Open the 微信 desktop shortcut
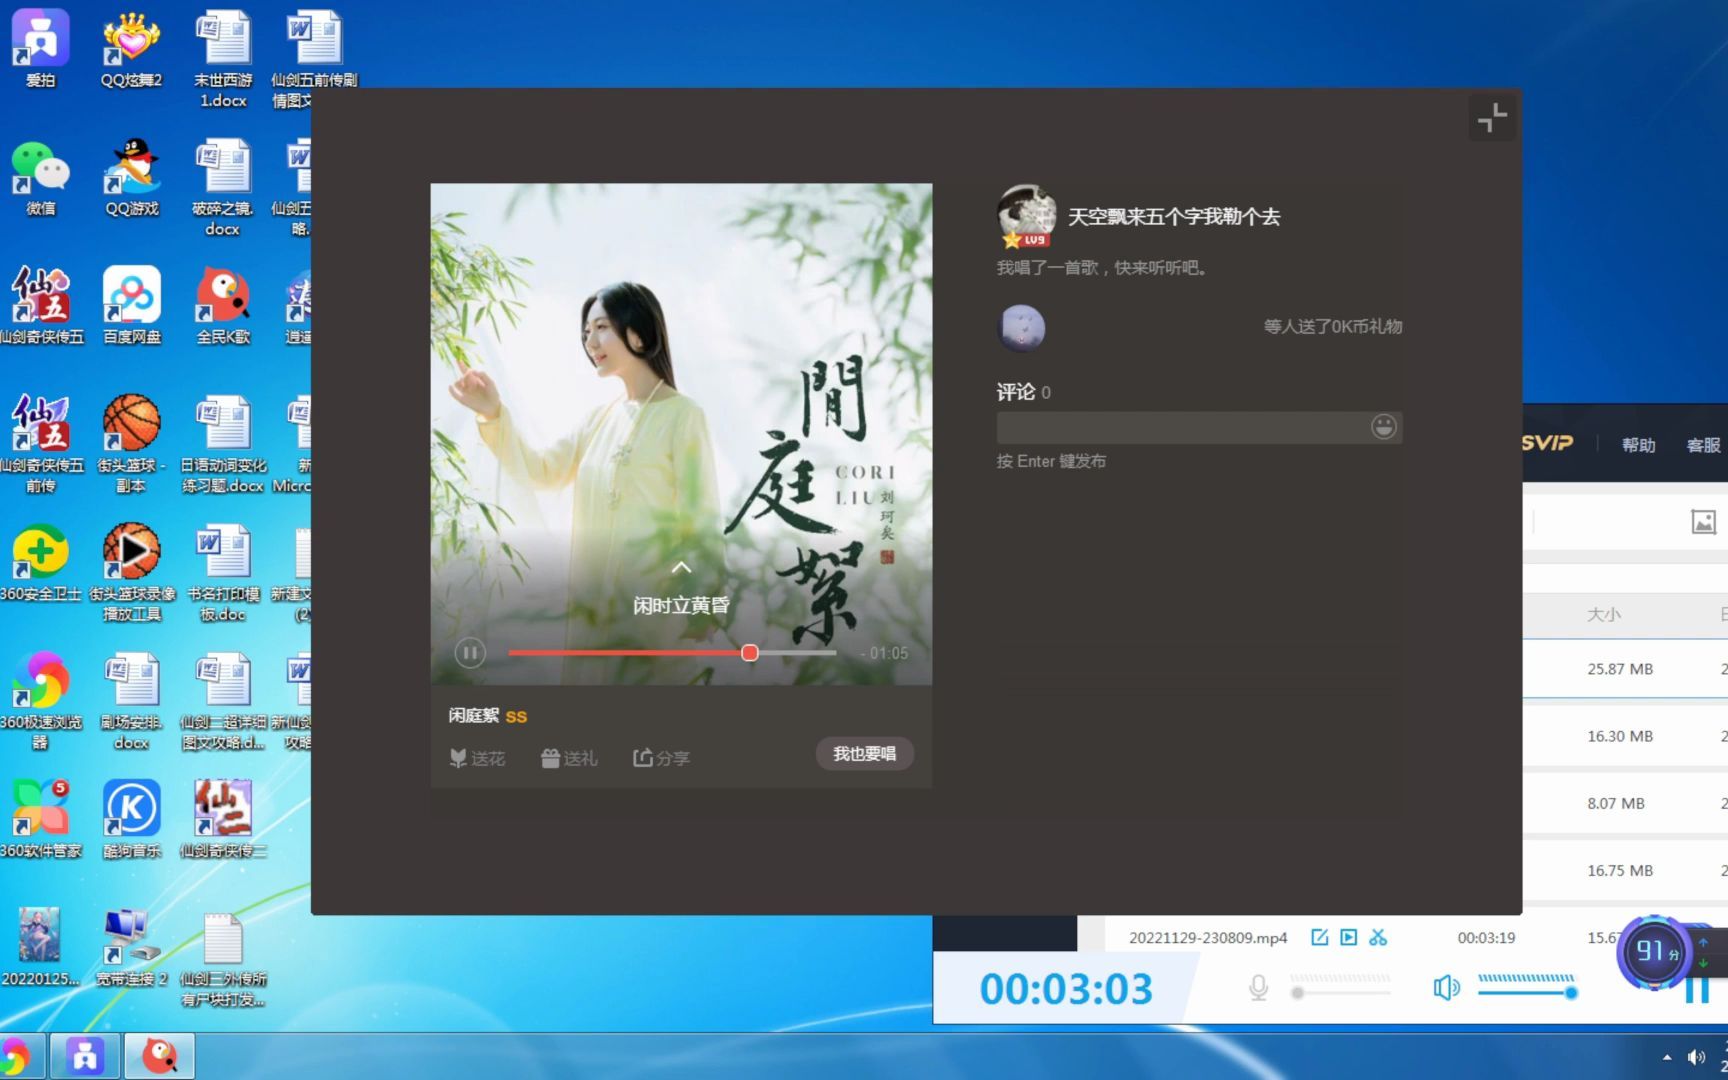 (x=40, y=177)
